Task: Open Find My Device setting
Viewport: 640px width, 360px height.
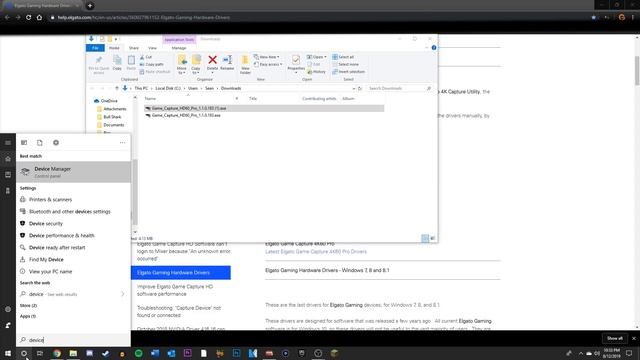Action: tap(46, 260)
